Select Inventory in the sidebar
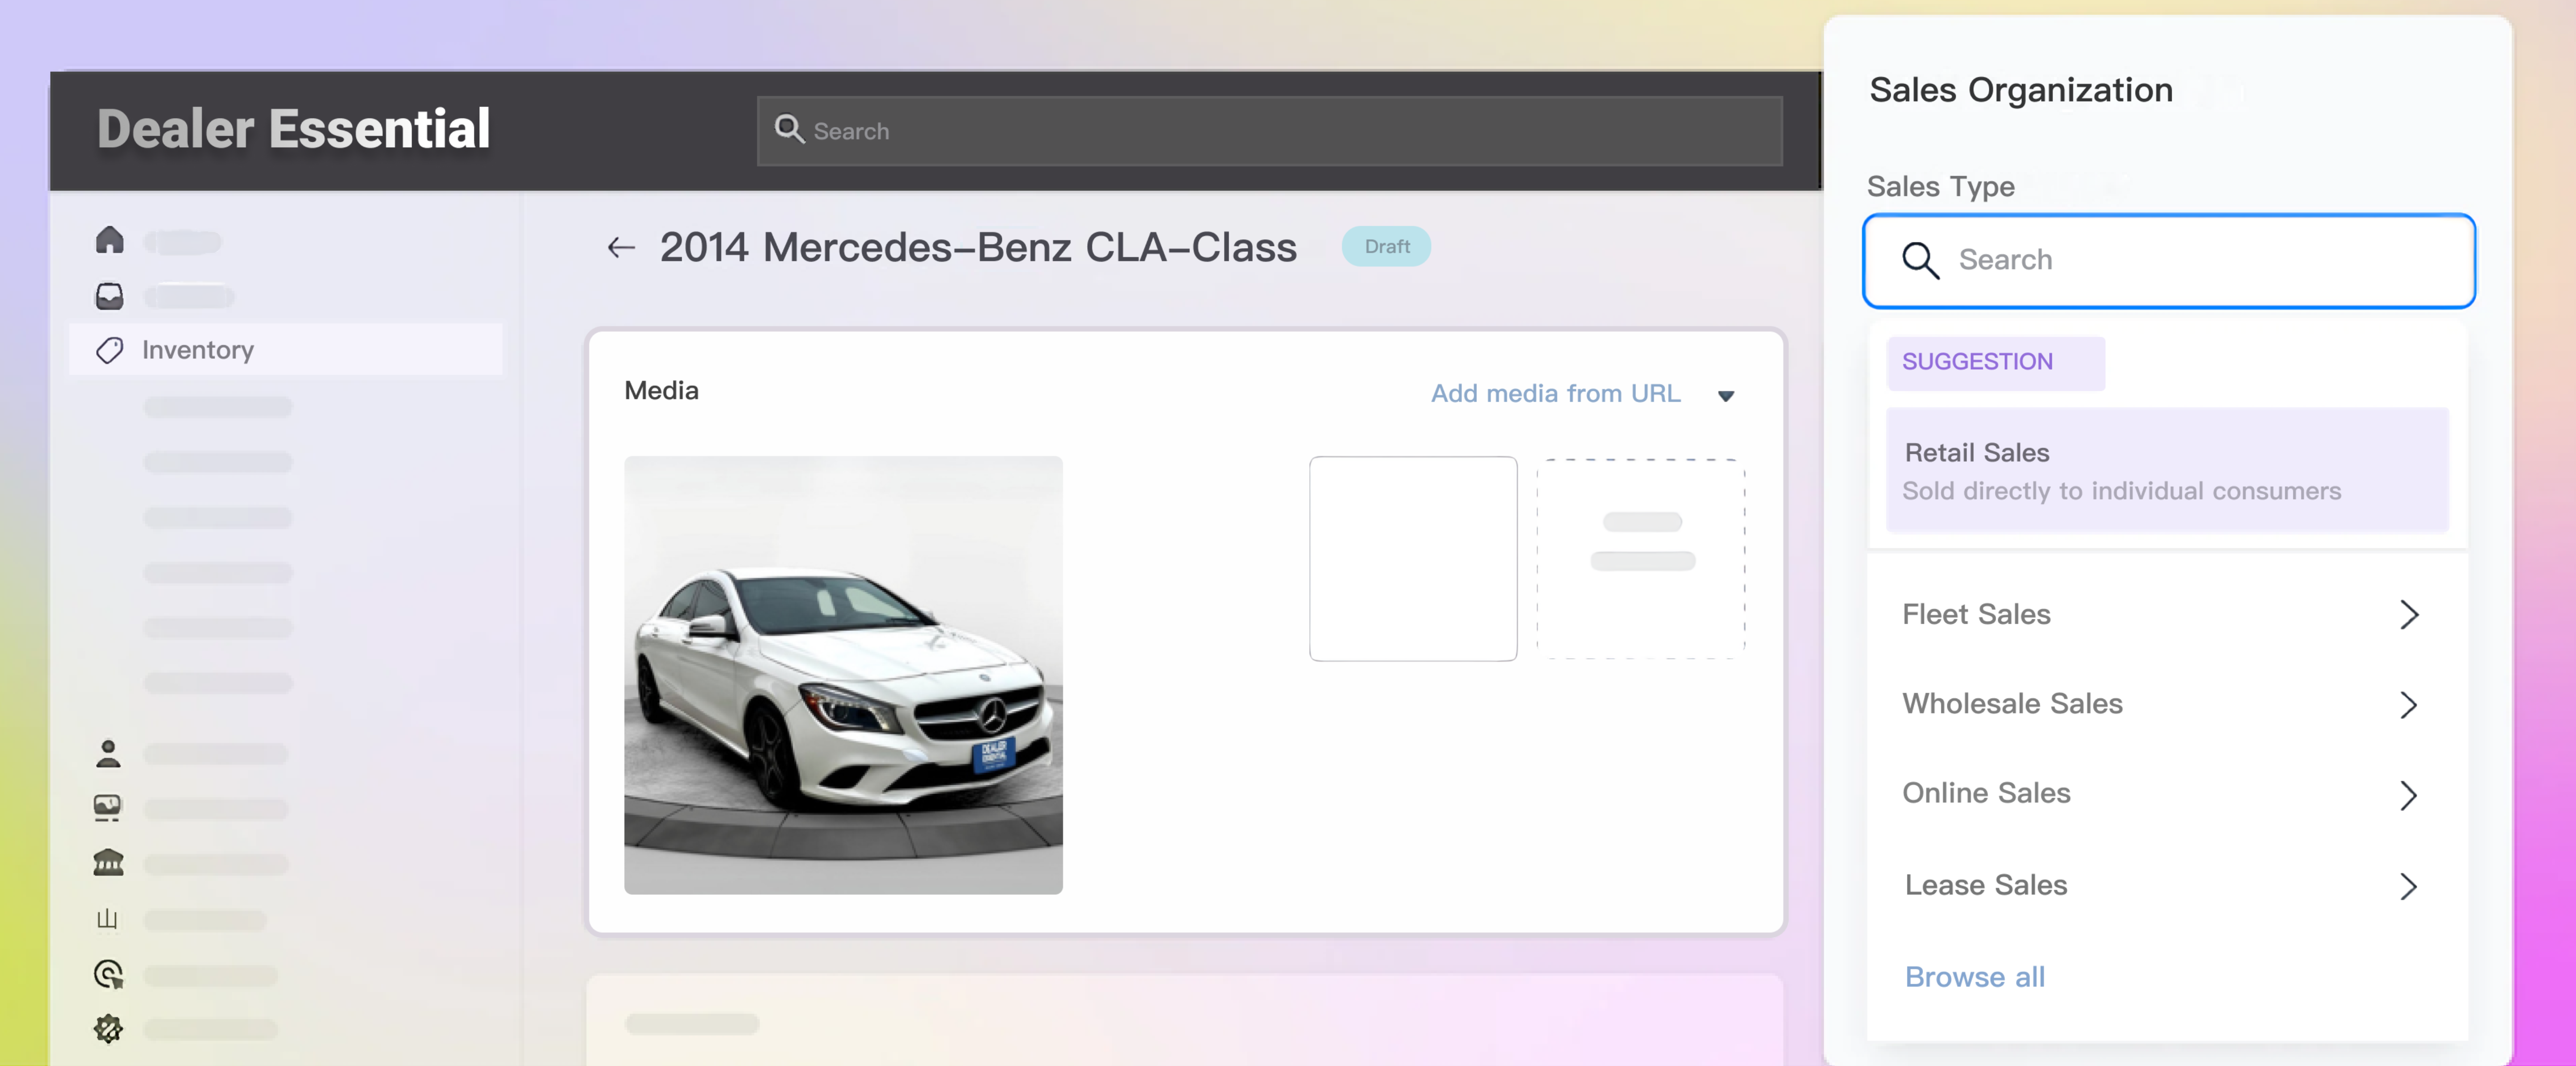The image size is (2576, 1066). [198, 350]
